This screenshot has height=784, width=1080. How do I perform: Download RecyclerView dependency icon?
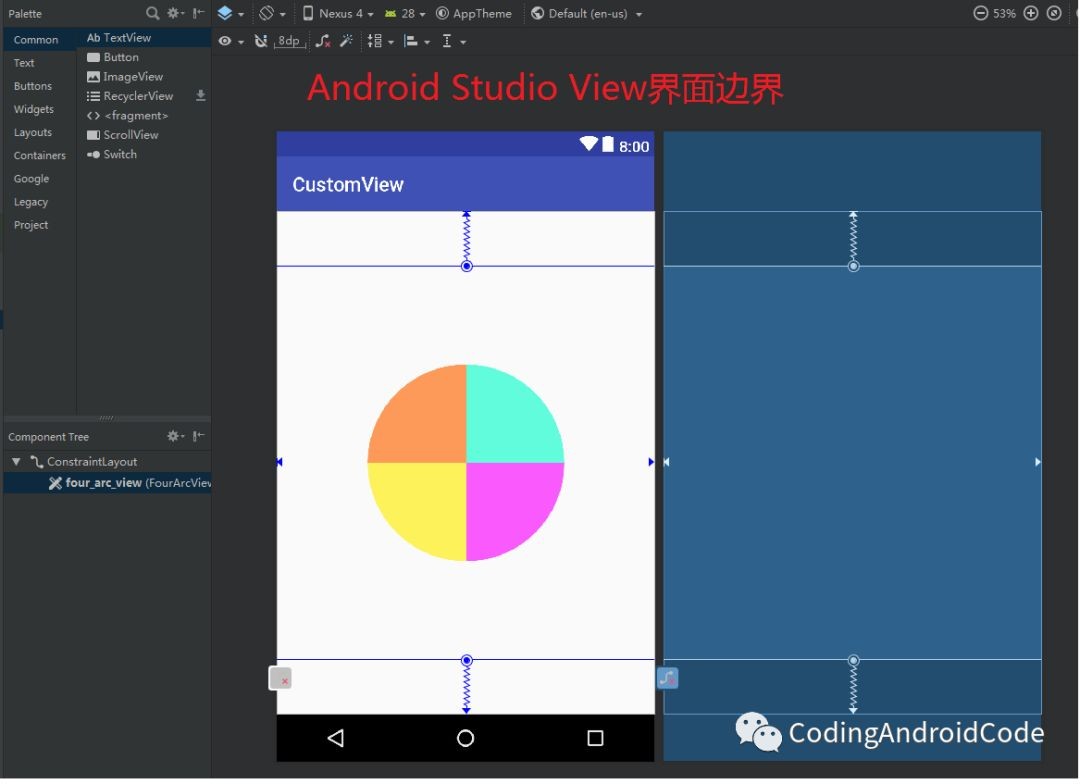(200, 96)
